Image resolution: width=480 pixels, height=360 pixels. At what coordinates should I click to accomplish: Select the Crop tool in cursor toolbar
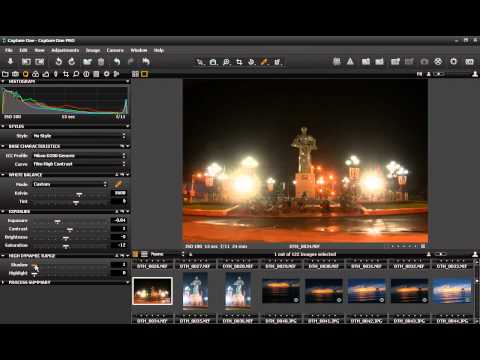239,62
